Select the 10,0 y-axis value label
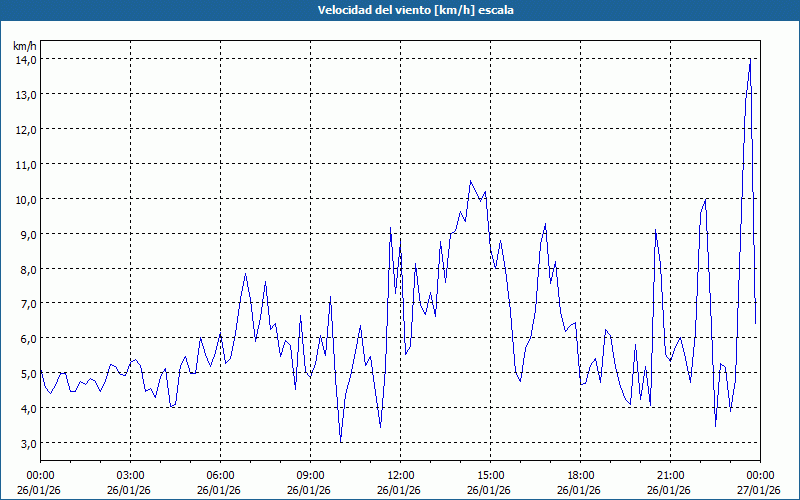Screen dimensions: 800x500 pos(25,199)
